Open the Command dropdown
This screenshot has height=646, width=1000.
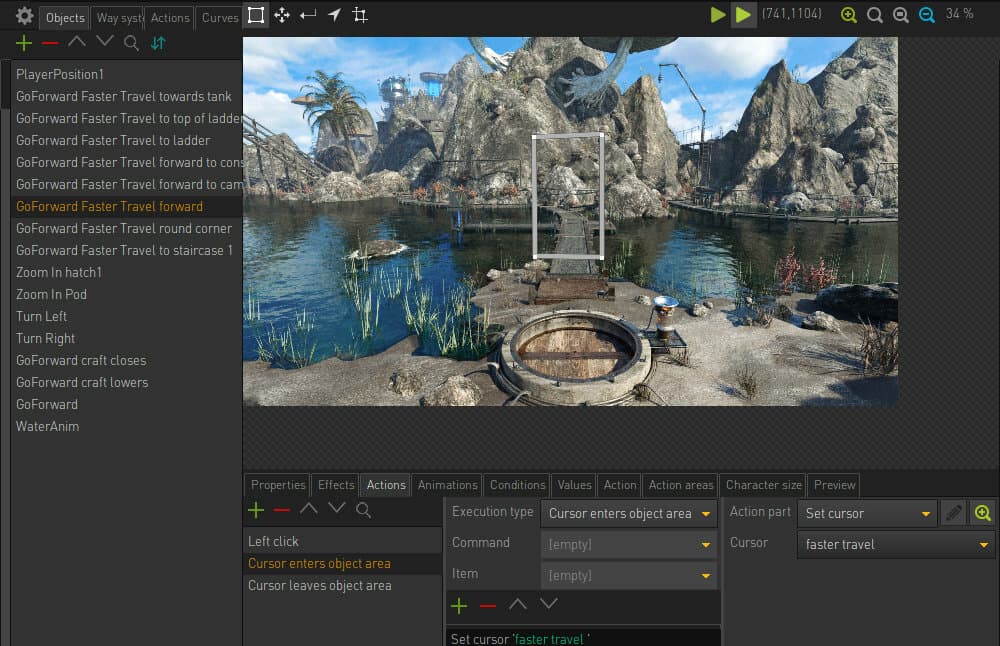629,544
